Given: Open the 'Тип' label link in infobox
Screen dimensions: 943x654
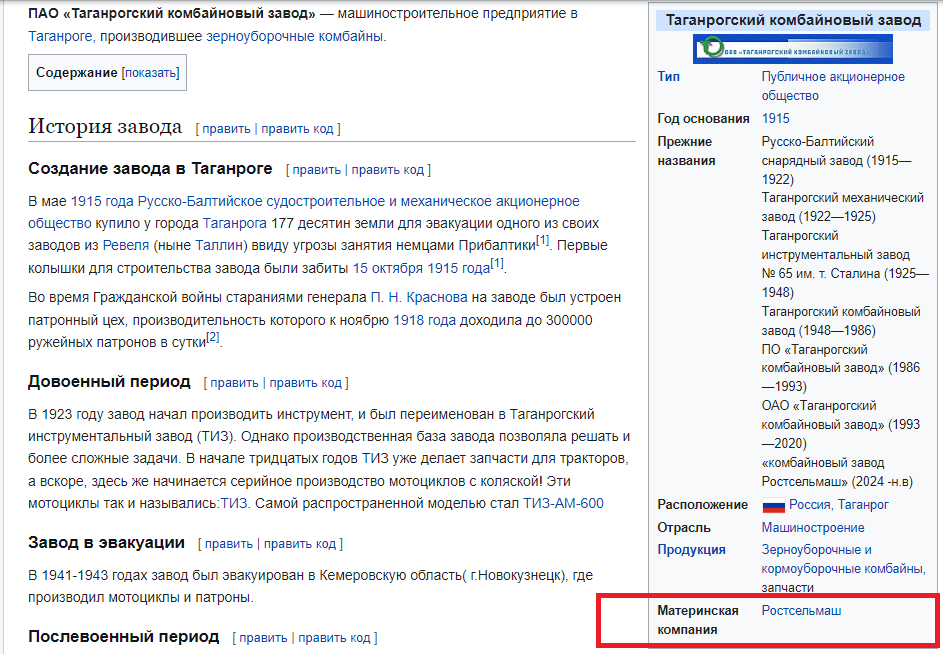Looking at the screenshot, I should (669, 77).
